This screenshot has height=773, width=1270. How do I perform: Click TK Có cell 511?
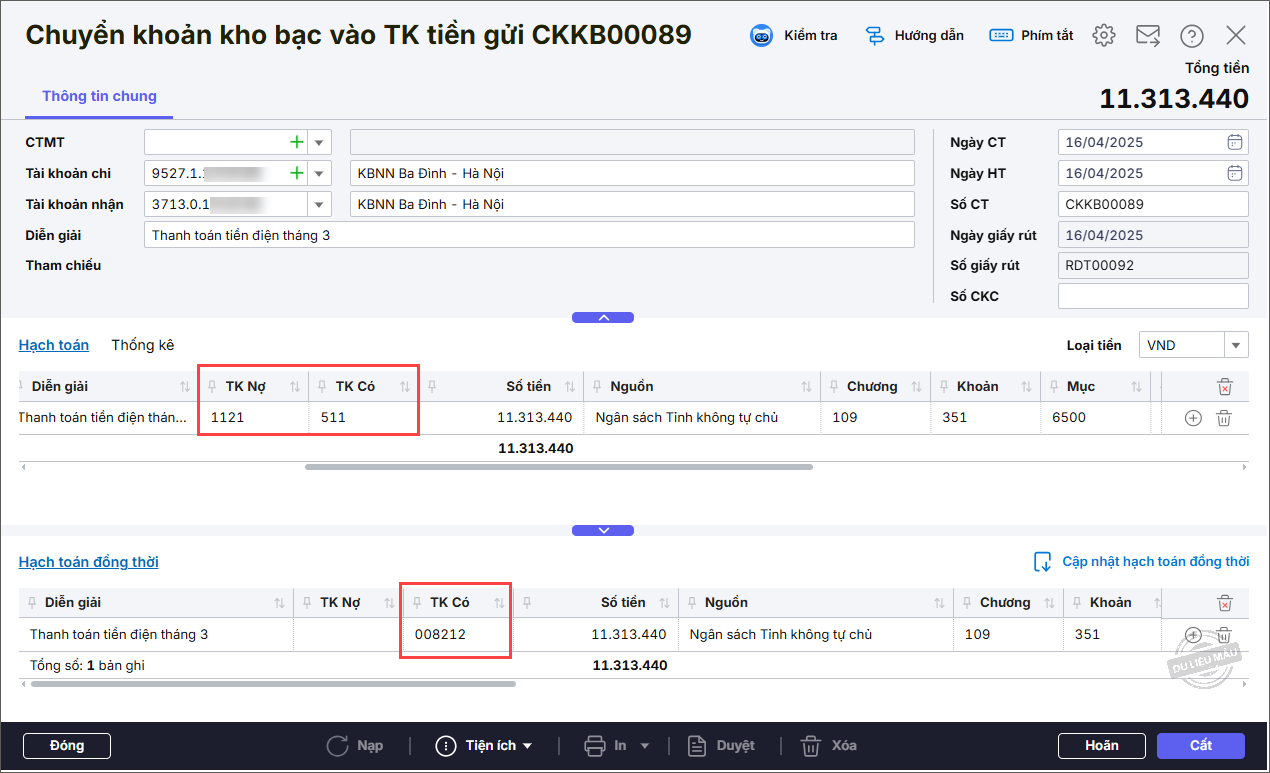(x=365, y=418)
